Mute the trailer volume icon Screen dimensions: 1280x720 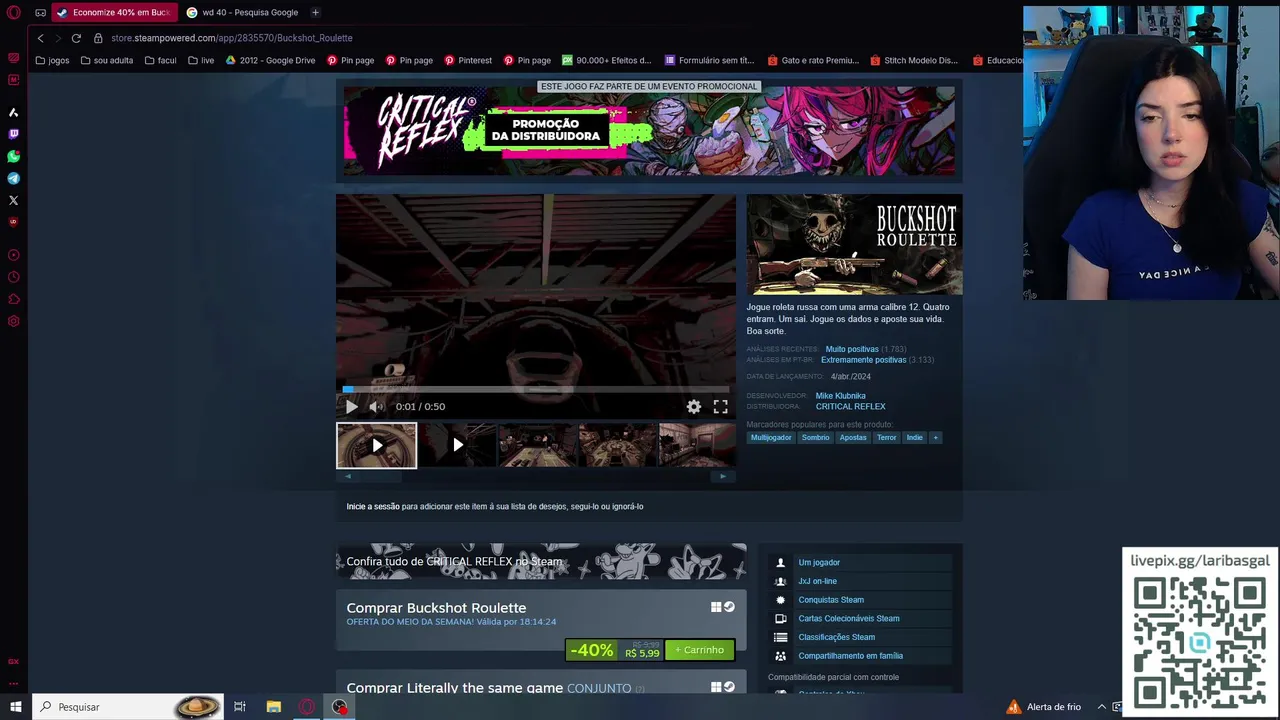[x=375, y=406]
